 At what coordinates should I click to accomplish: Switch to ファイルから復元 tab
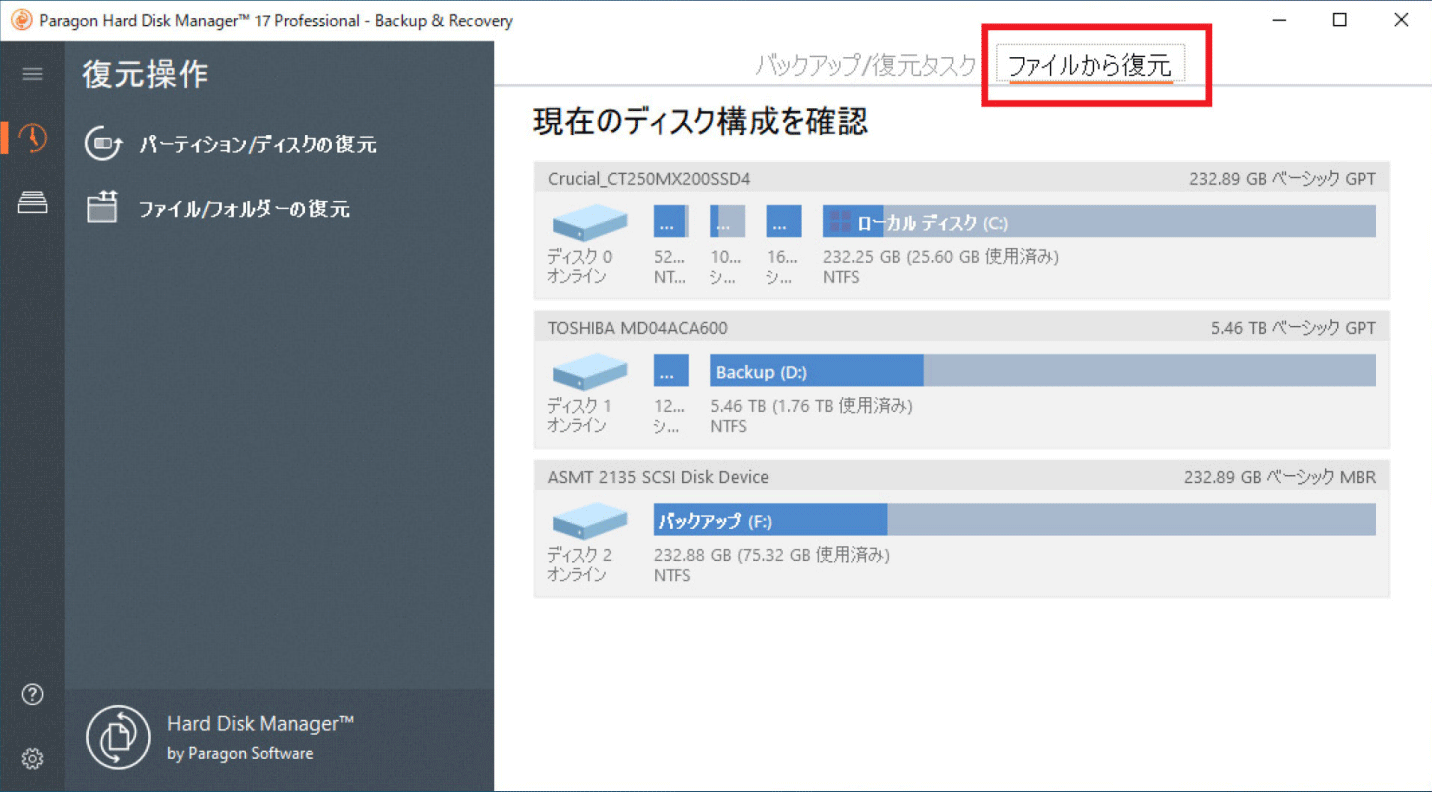[1090, 65]
